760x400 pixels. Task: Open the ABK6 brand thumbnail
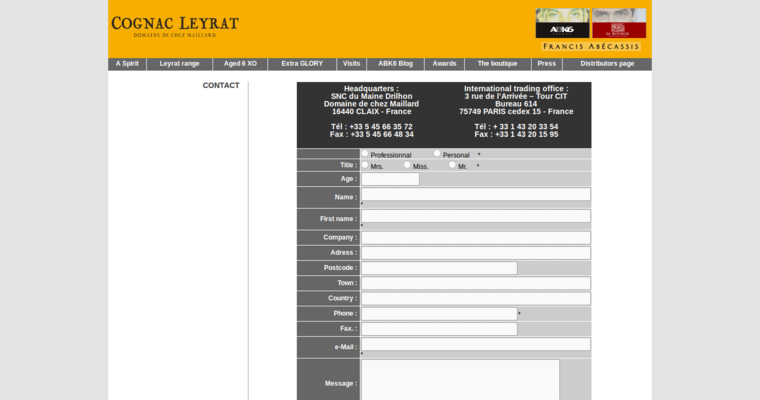(x=562, y=23)
